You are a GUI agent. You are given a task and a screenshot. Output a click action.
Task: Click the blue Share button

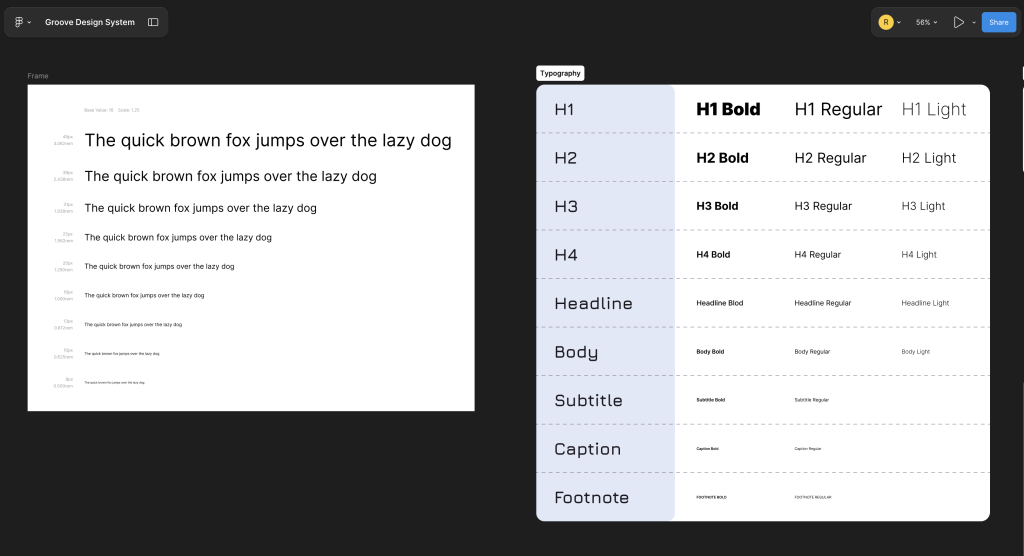click(x=998, y=22)
